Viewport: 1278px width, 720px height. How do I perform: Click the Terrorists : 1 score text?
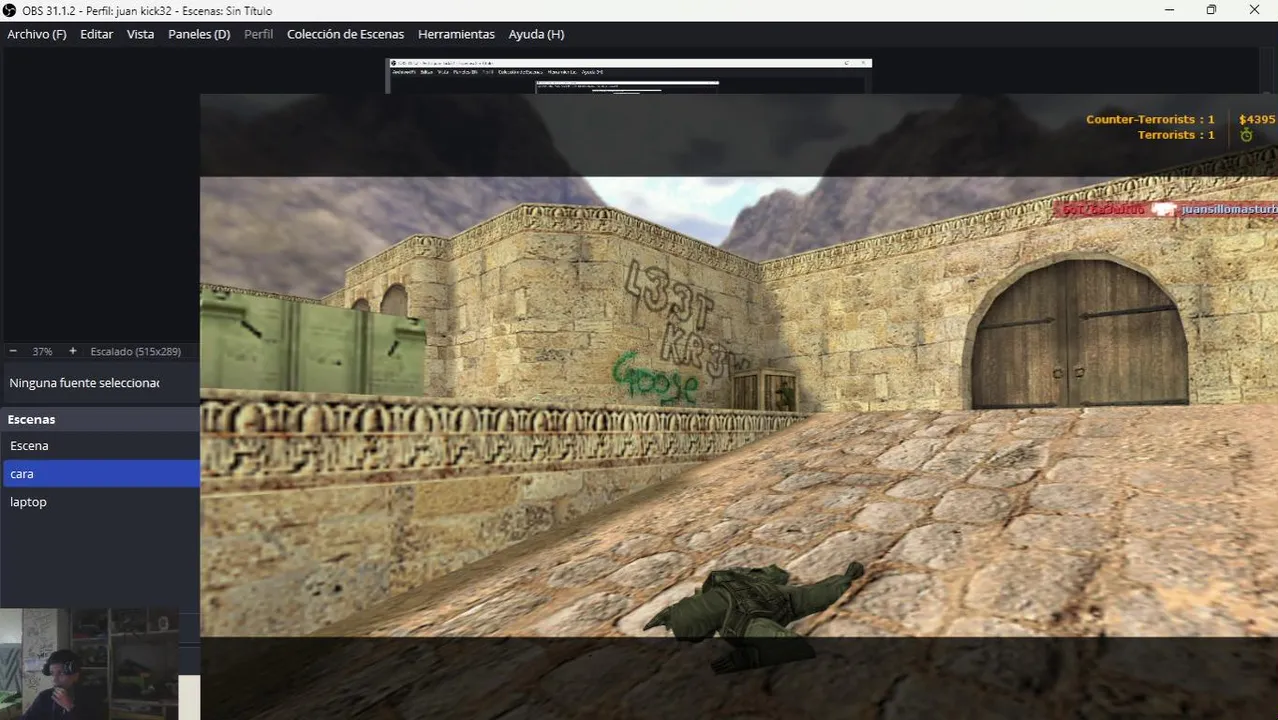tap(1176, 135)
